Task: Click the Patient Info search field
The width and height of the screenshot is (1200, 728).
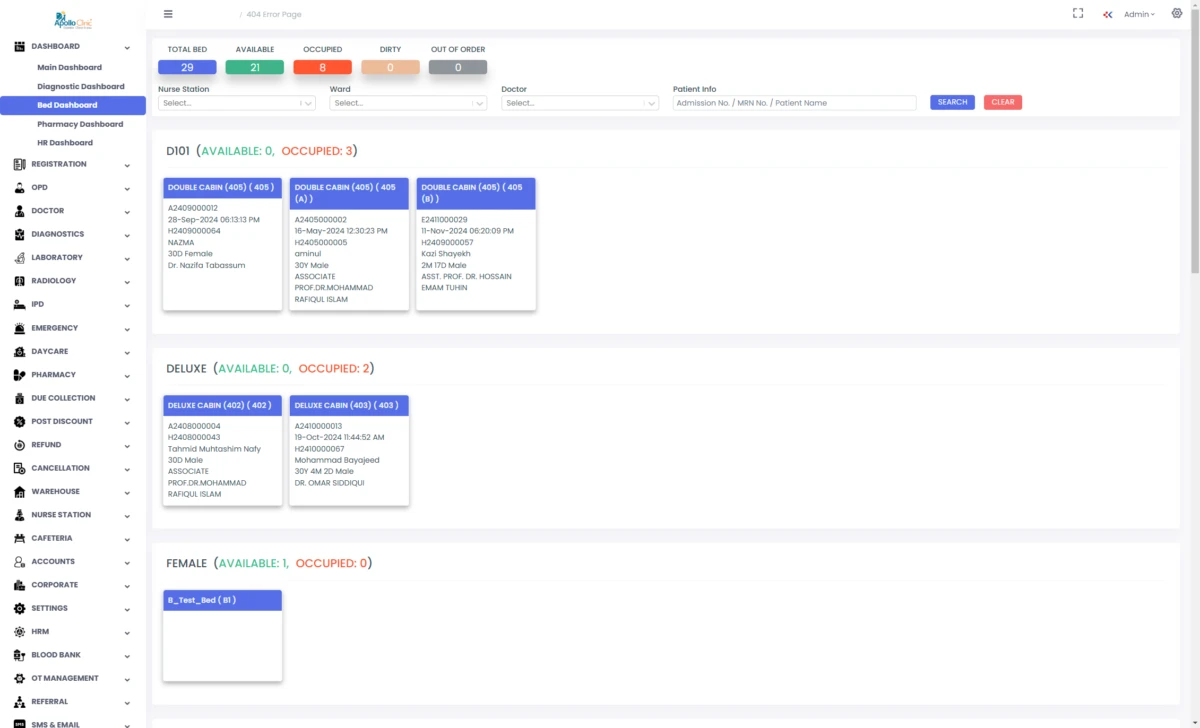Action: point(795,103)
